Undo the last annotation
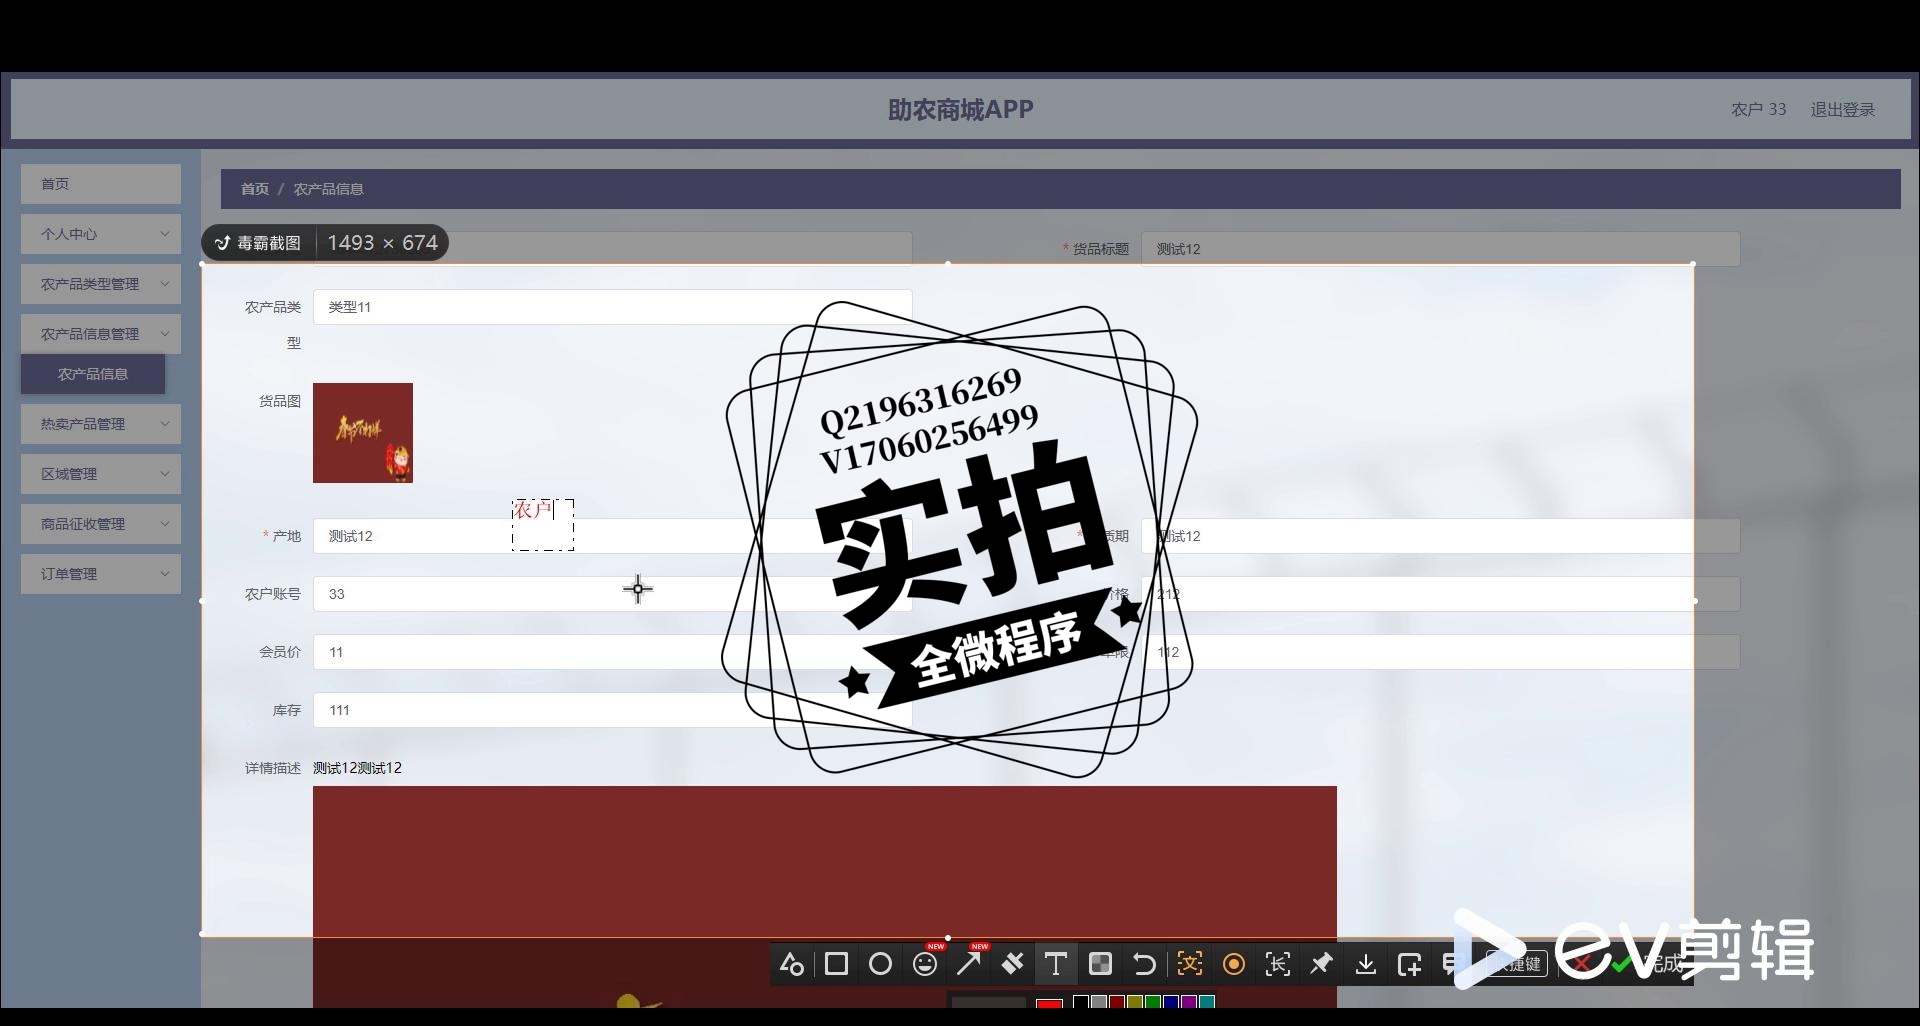Image resolution: width=1920 pixels, height=1026 pixels. (1144, 964)
